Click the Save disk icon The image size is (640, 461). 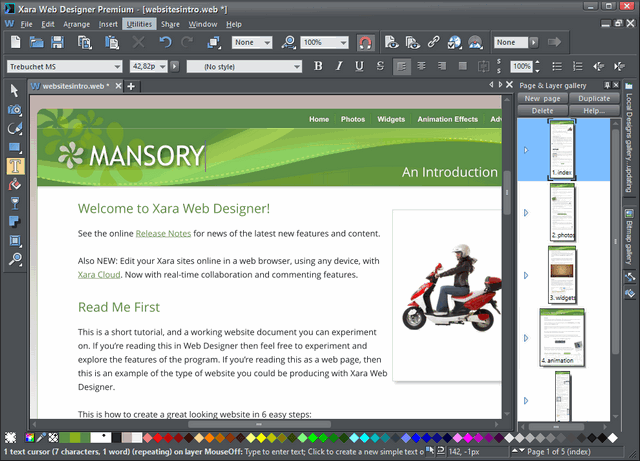click(57, 43)
